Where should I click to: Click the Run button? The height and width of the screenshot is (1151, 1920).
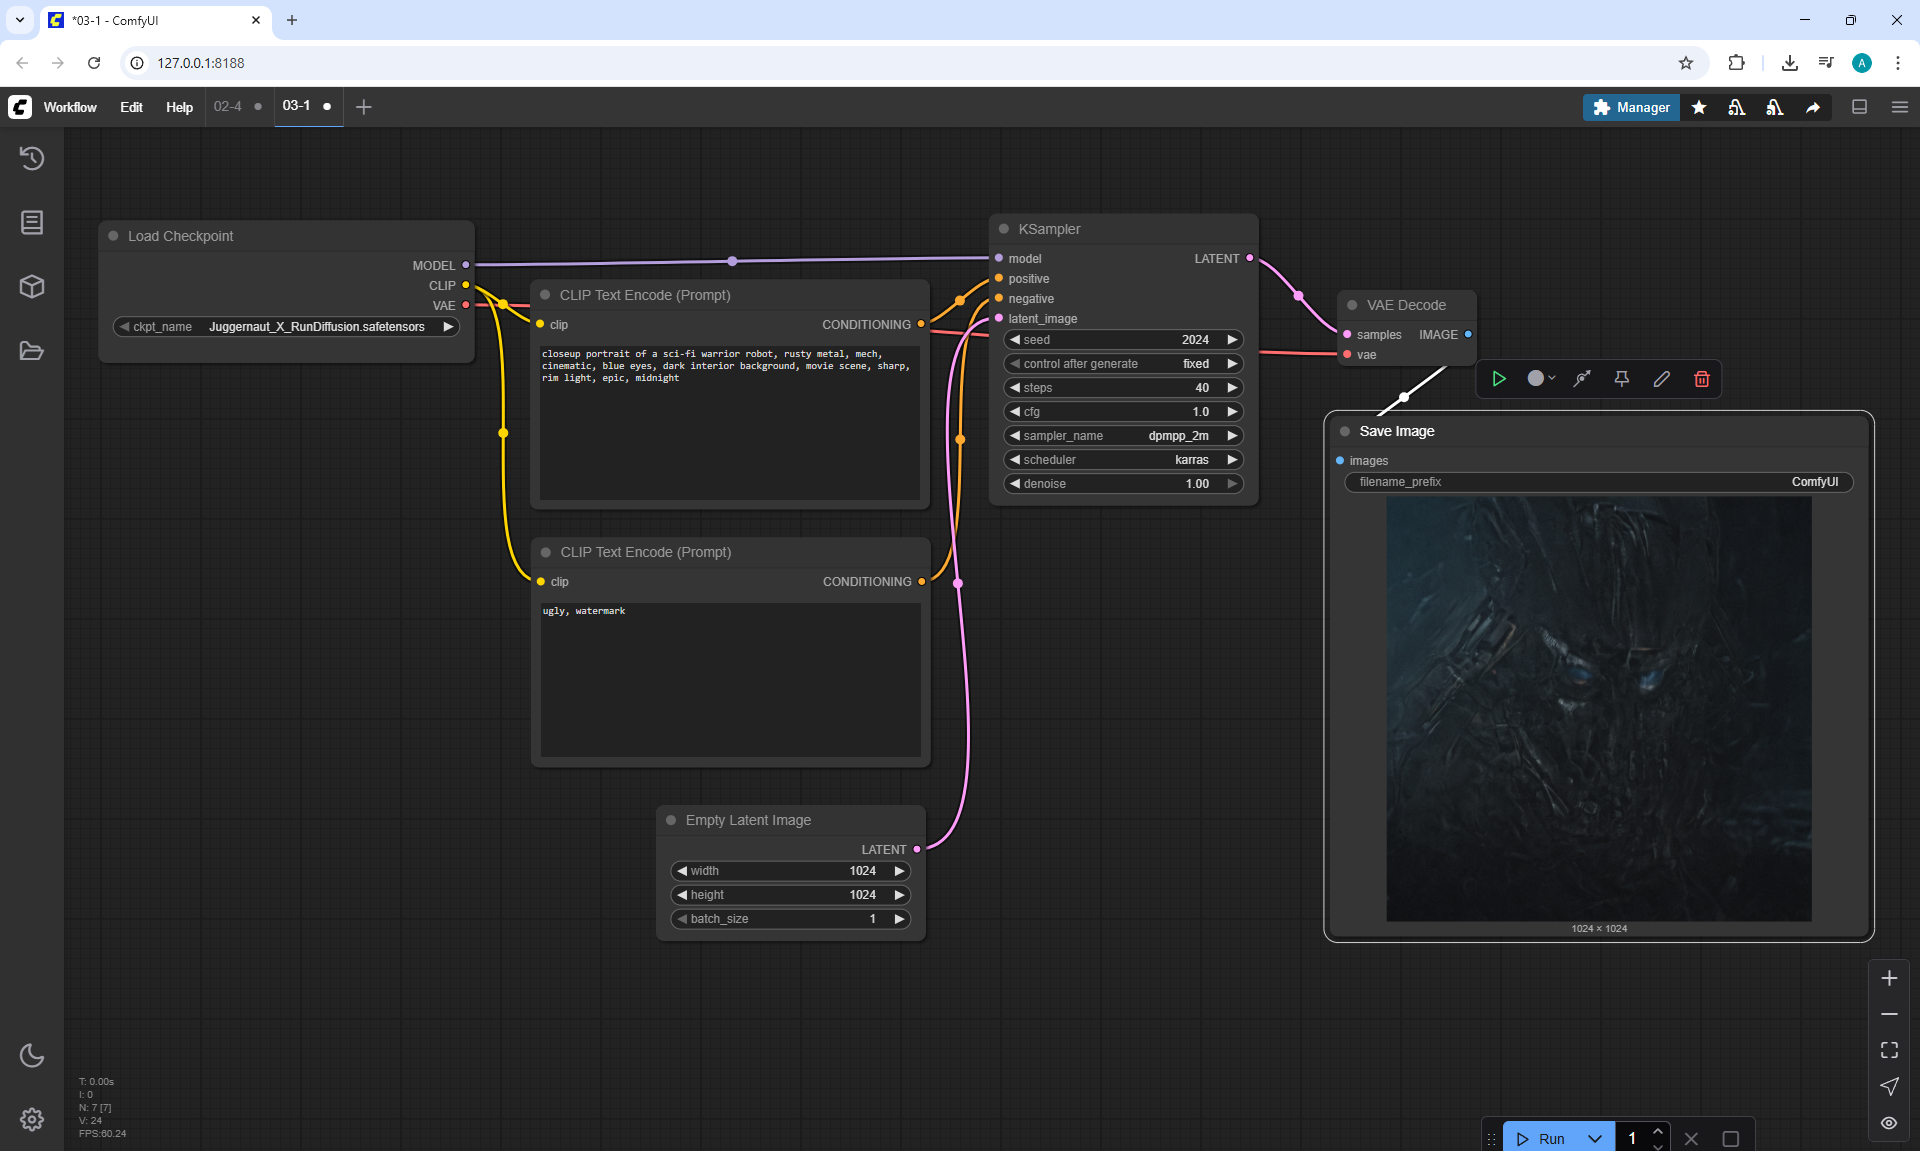pos(1541,1139)
